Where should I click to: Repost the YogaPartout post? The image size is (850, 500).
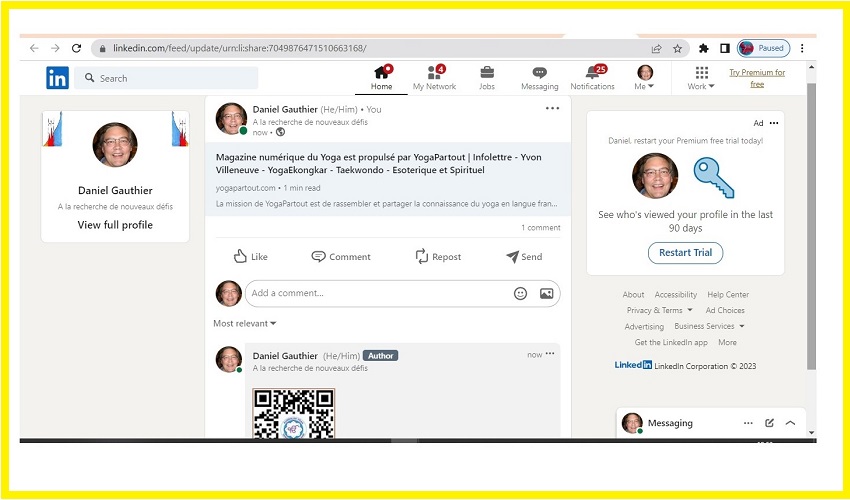[438, 257]
